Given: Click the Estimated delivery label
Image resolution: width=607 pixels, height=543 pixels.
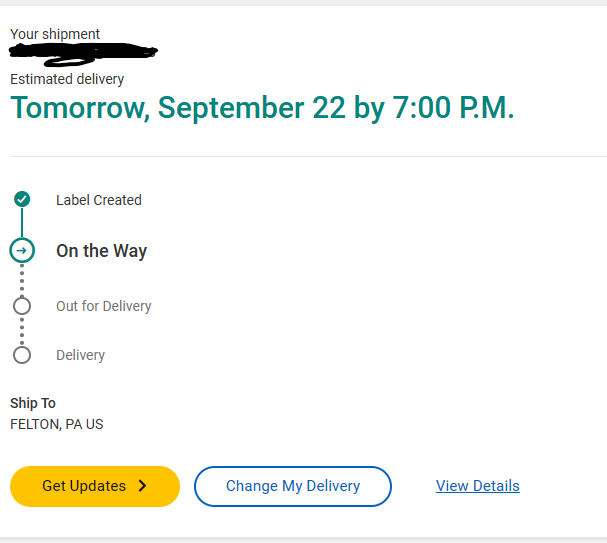Looking at the screenshot, I should coord(67,79).
